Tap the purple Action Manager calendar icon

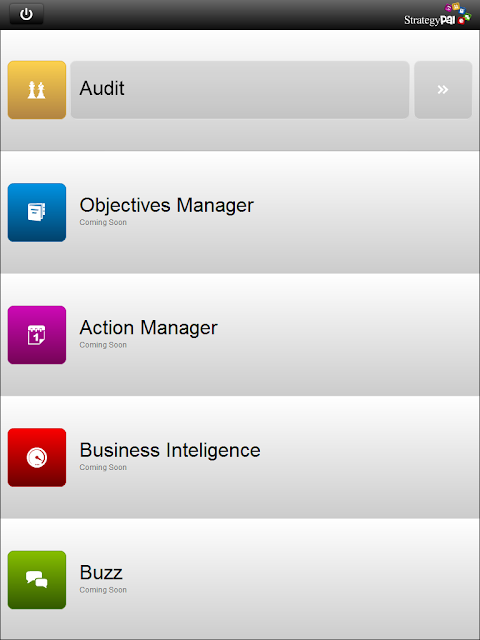(x=37, y=335)
